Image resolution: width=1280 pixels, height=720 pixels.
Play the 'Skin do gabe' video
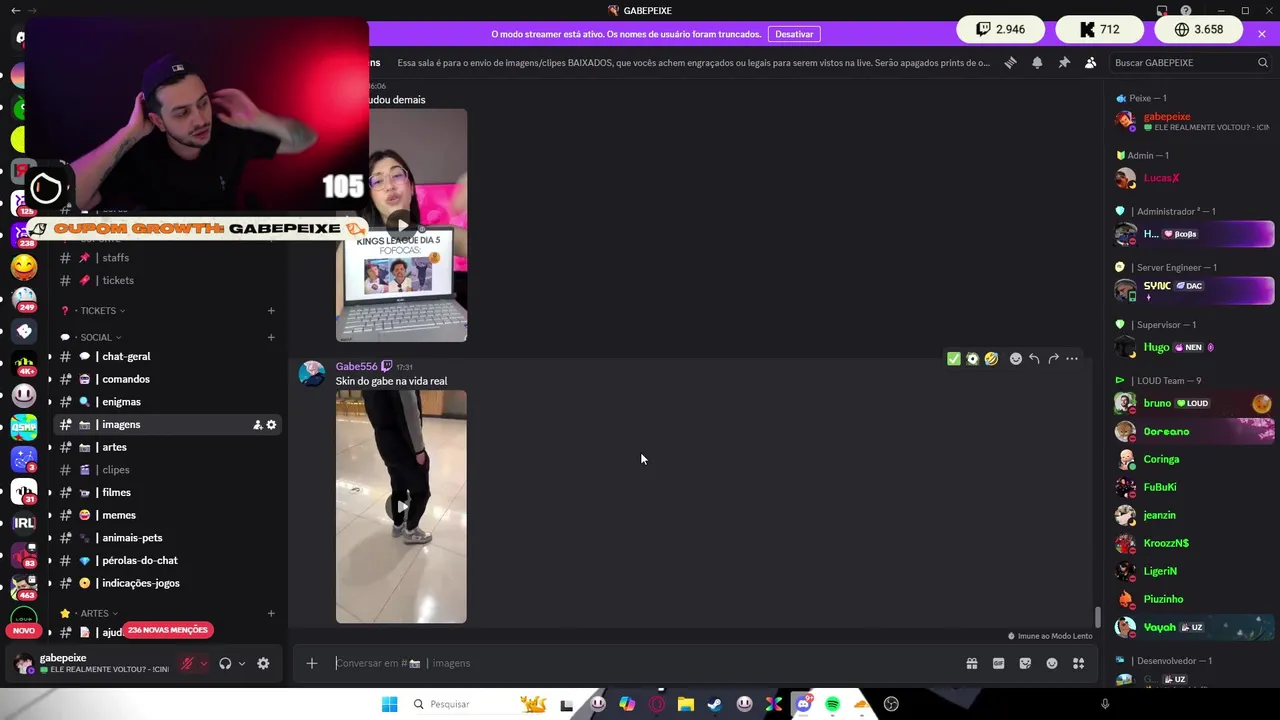[x=401, y=506]
